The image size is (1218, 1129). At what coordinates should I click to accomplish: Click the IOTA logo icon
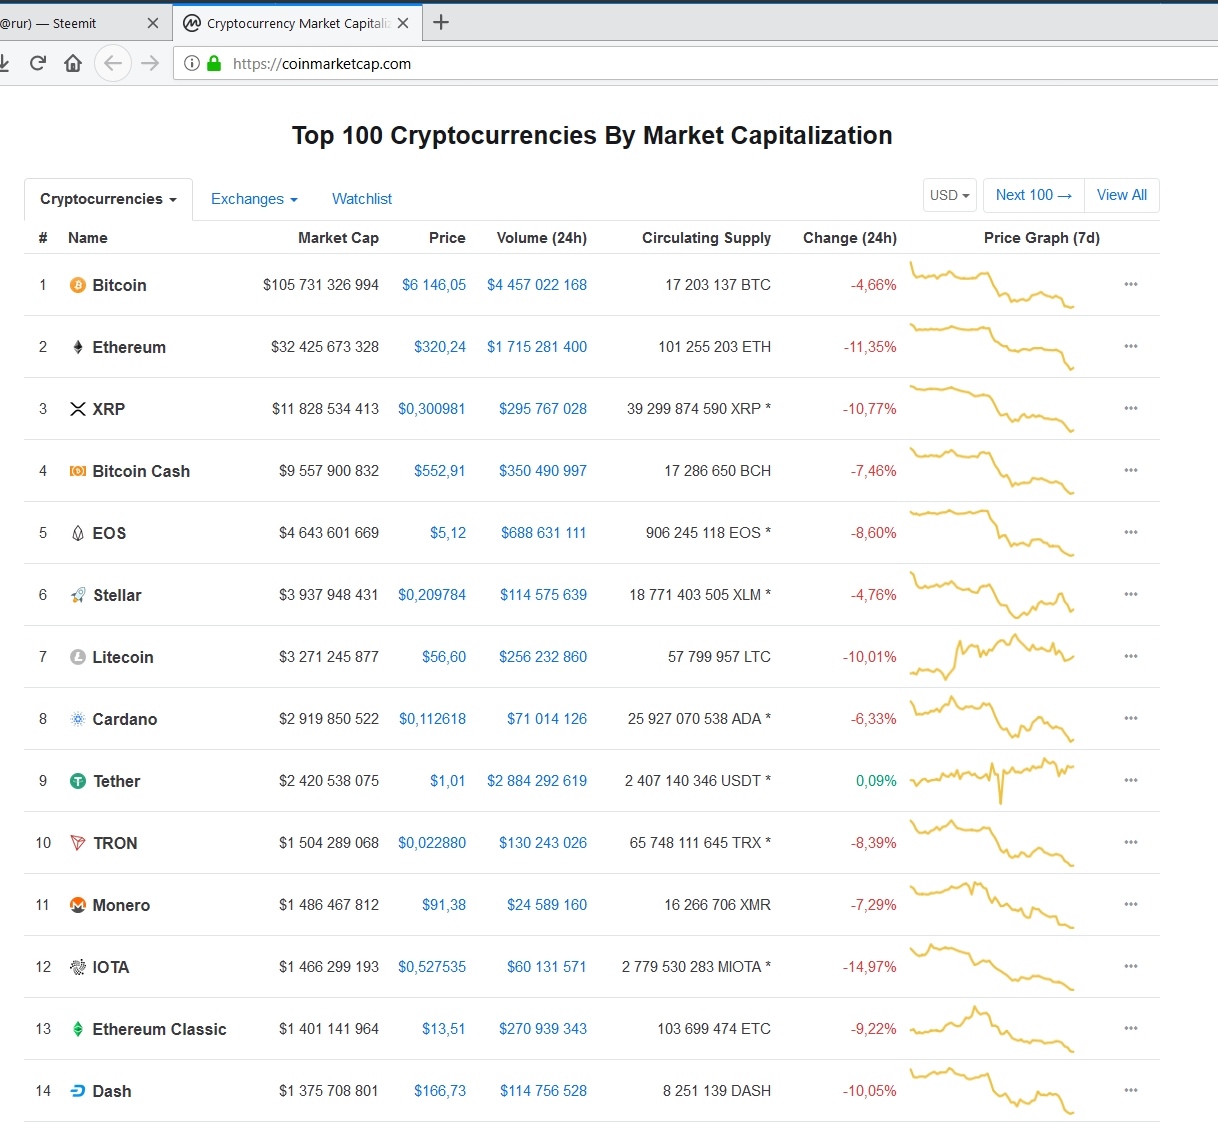tap(77, 967)
